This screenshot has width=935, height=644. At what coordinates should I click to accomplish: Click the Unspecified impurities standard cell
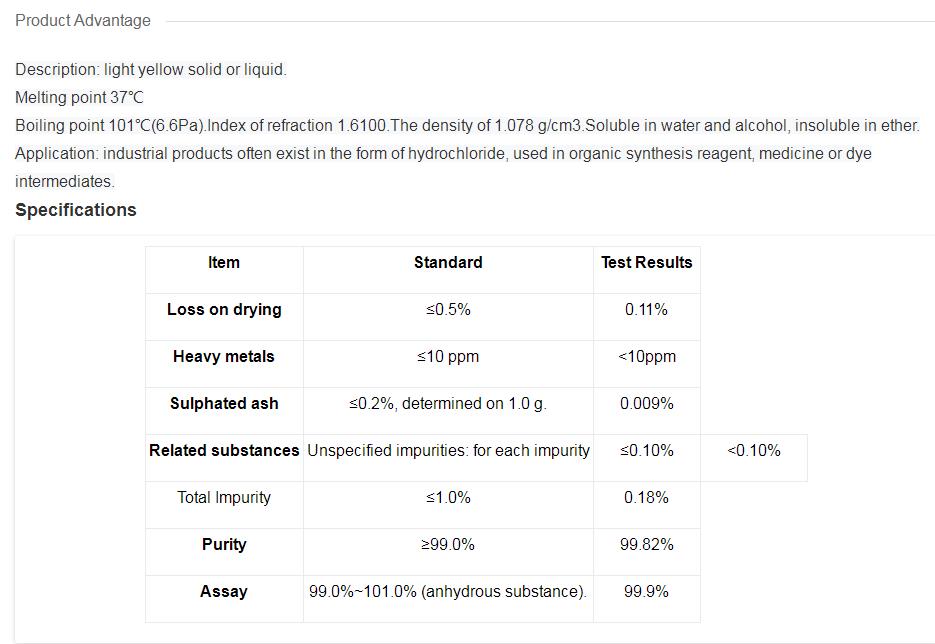point(448,451)
